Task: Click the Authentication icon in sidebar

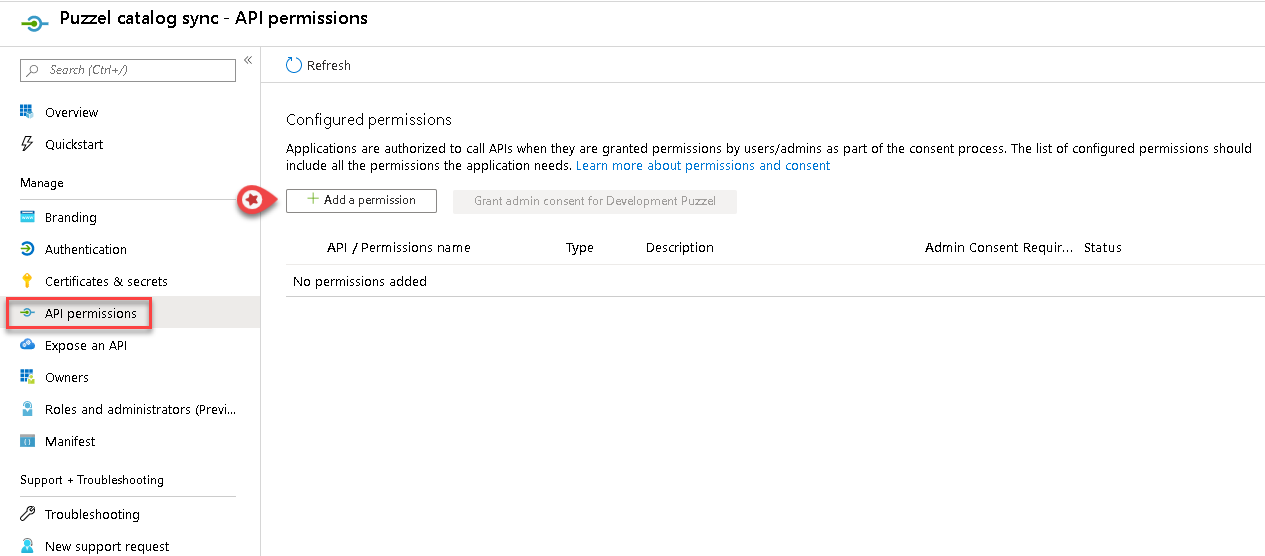Action: pyautogui.click(x=27, y=249)
